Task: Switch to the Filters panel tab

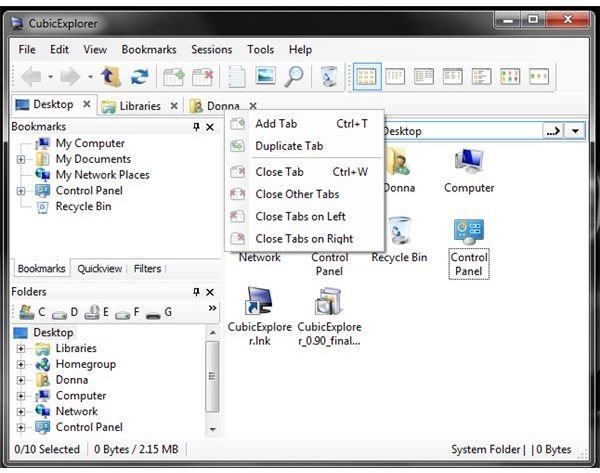Action: tap(147, 269)
